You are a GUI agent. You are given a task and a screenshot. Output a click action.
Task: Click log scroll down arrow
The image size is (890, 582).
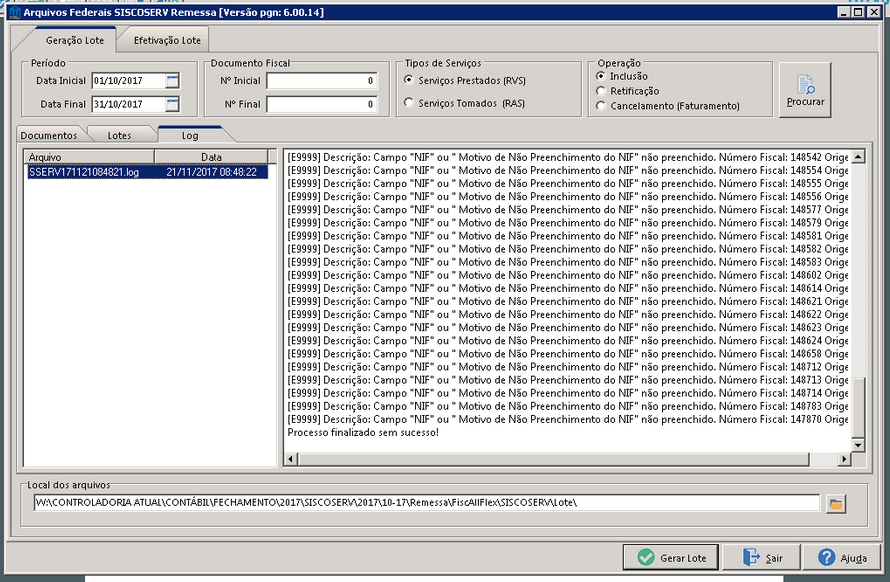pyautogui.click(x=858, y=446)
